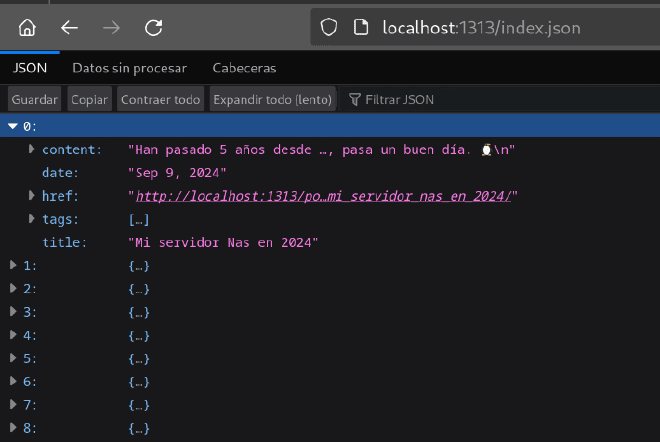The height and width of the screenshot is (442, 660).
Task: Expand array item 4
Action: pyautogui.click(x=13, y=335)
